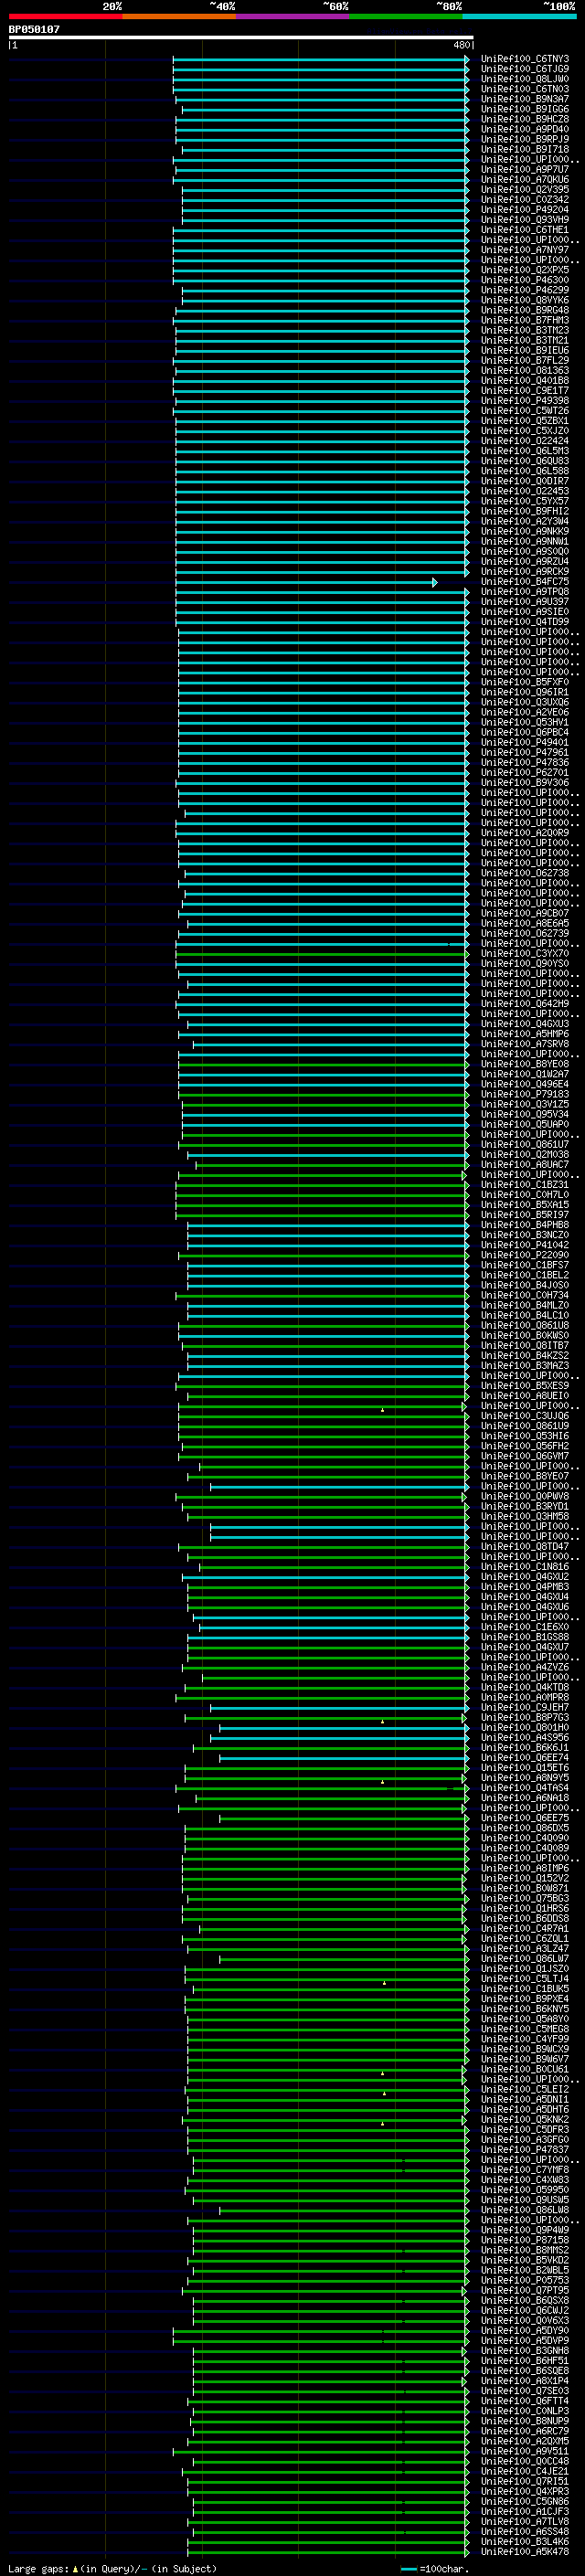Screen dimensions: 585x2576
Task: Select hit label UniRef100_C6THE1
Action: tap(524, 230)
